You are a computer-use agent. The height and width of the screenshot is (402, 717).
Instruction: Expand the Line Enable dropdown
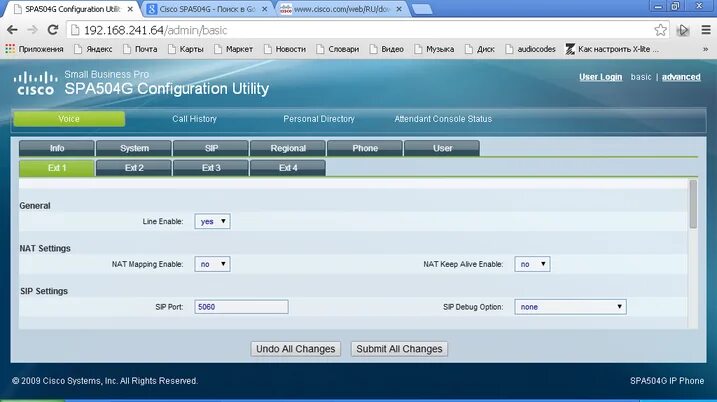212,221
